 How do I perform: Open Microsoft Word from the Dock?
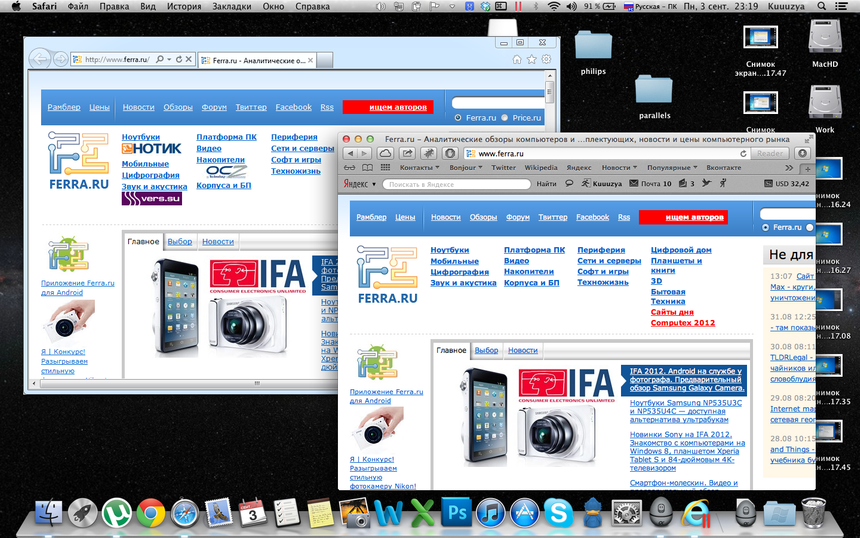pos(388,513)
